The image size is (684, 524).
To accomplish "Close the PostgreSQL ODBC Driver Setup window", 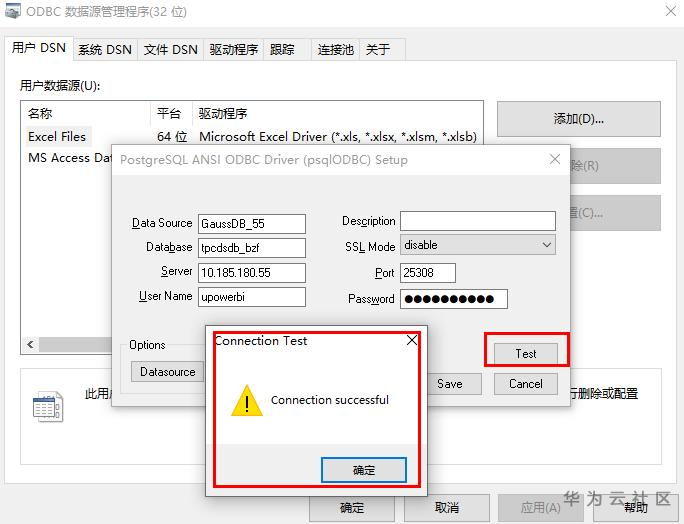I will coord(555,159).
